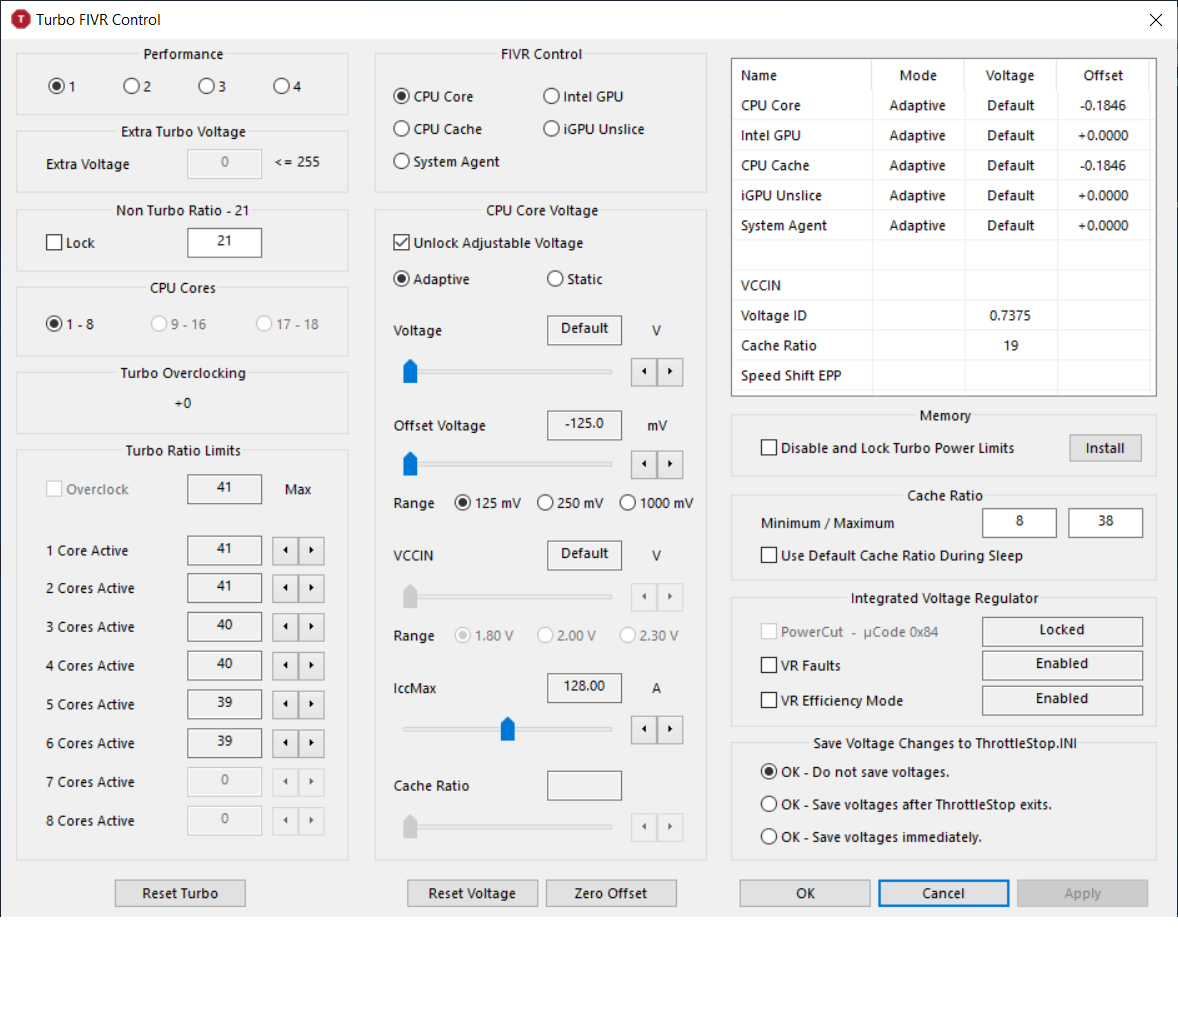Increase 6 Cores Active ratio with right arrow
1178x1024 pixels.
[x=311, y=743]
